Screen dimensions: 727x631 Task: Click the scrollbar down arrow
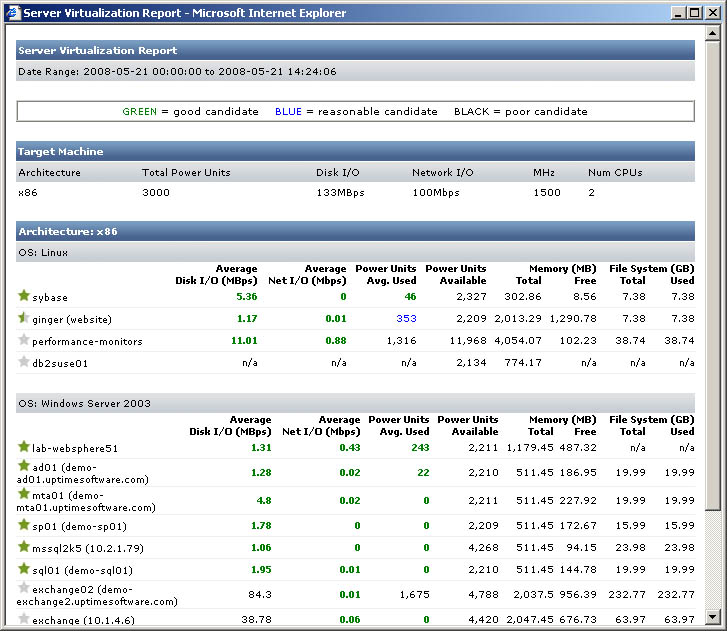(x=712, y=617)
